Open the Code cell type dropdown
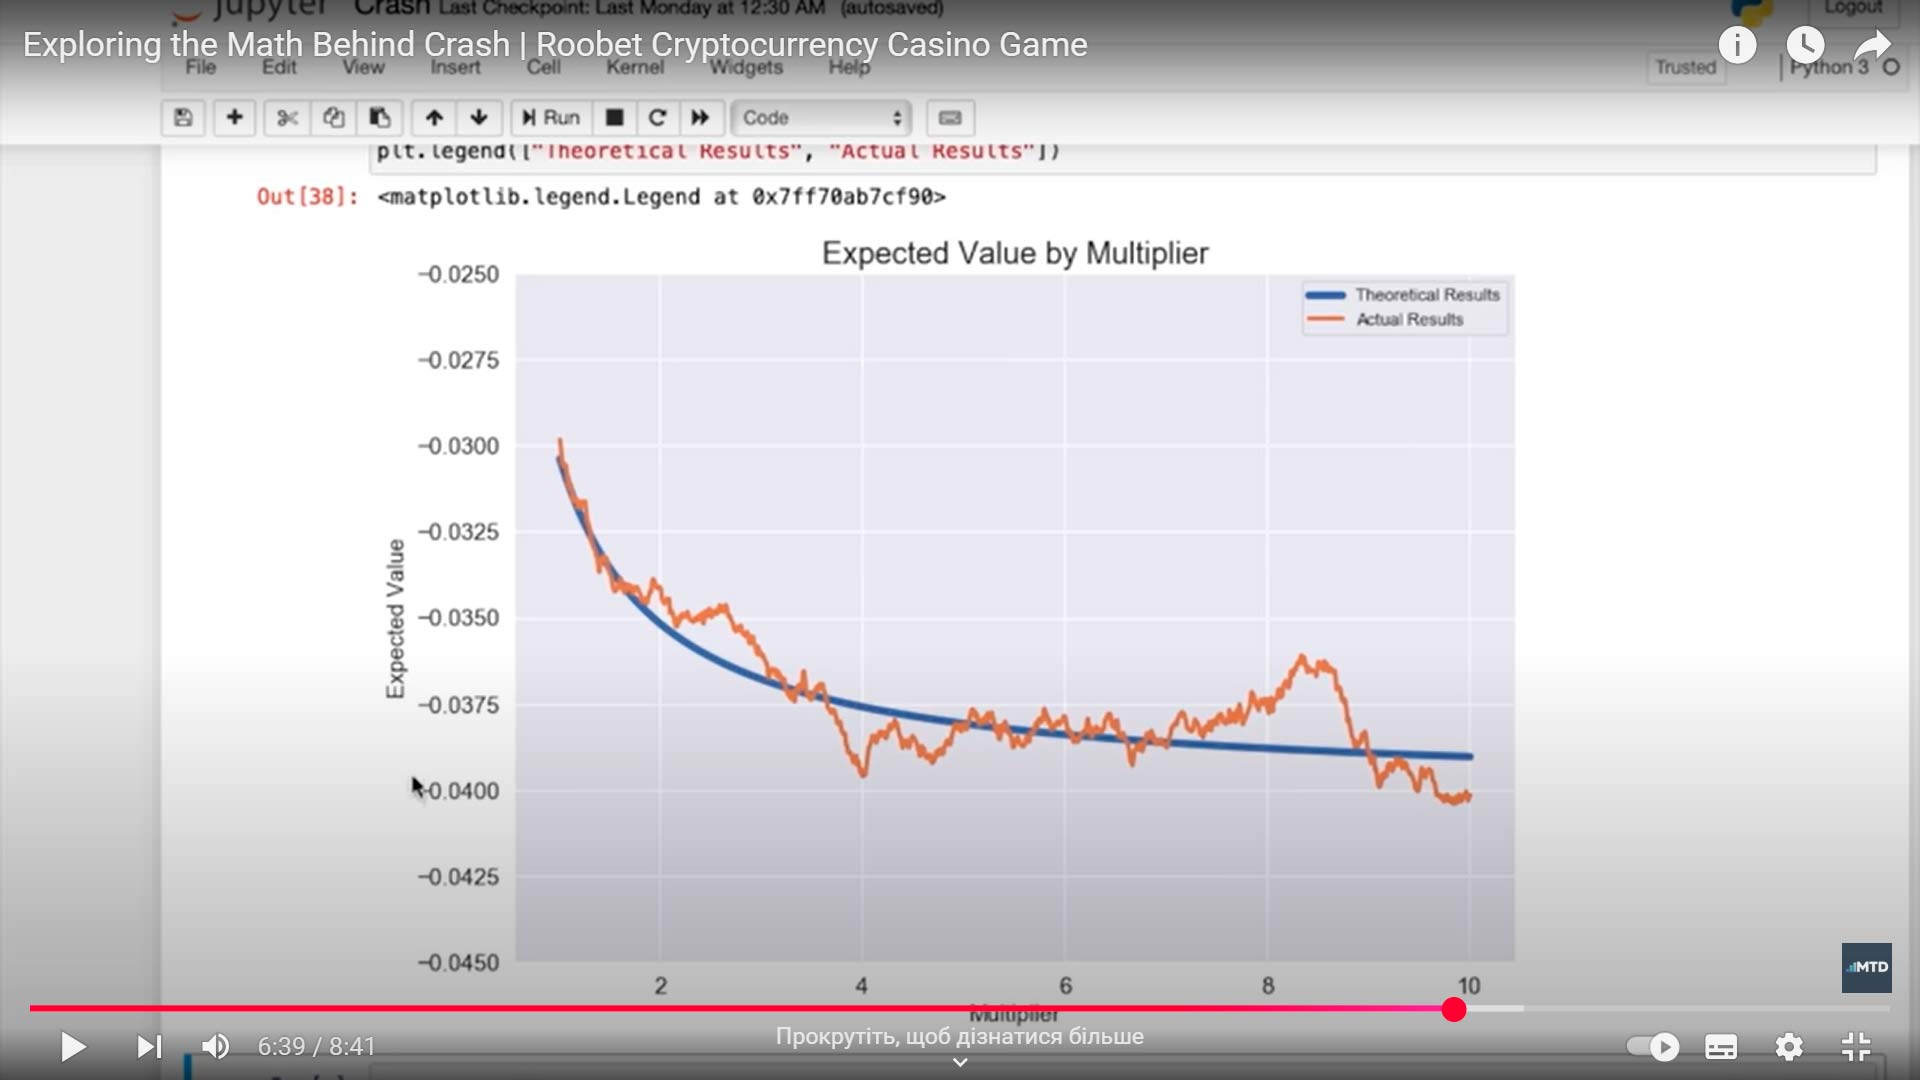The image size is (1920, 1080). [x=820, y=118]
